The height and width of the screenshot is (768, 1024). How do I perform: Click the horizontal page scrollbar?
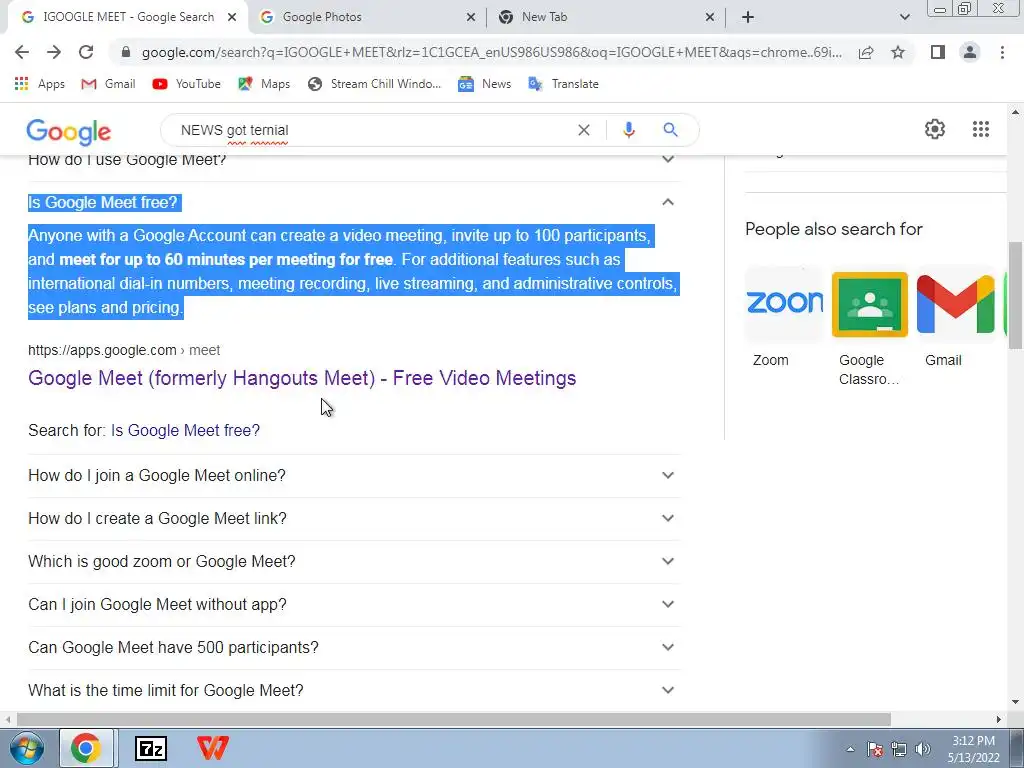pos(453,719)
